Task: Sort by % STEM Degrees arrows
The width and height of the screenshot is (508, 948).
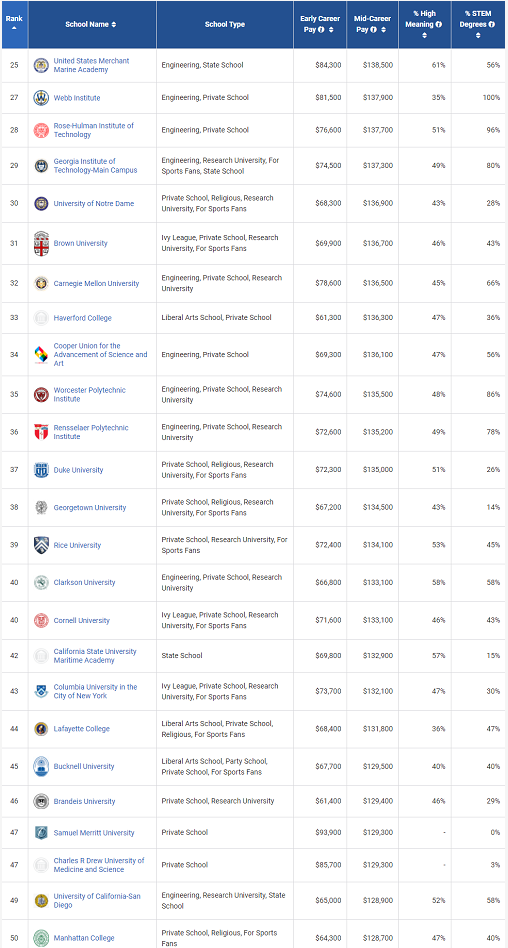Action: coord(478,35)
